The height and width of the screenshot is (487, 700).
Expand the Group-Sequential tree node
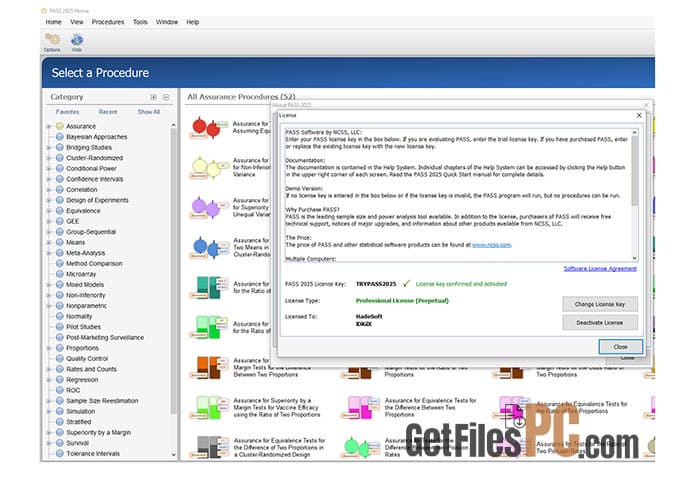pyautogui.click(x=49, y=232)
